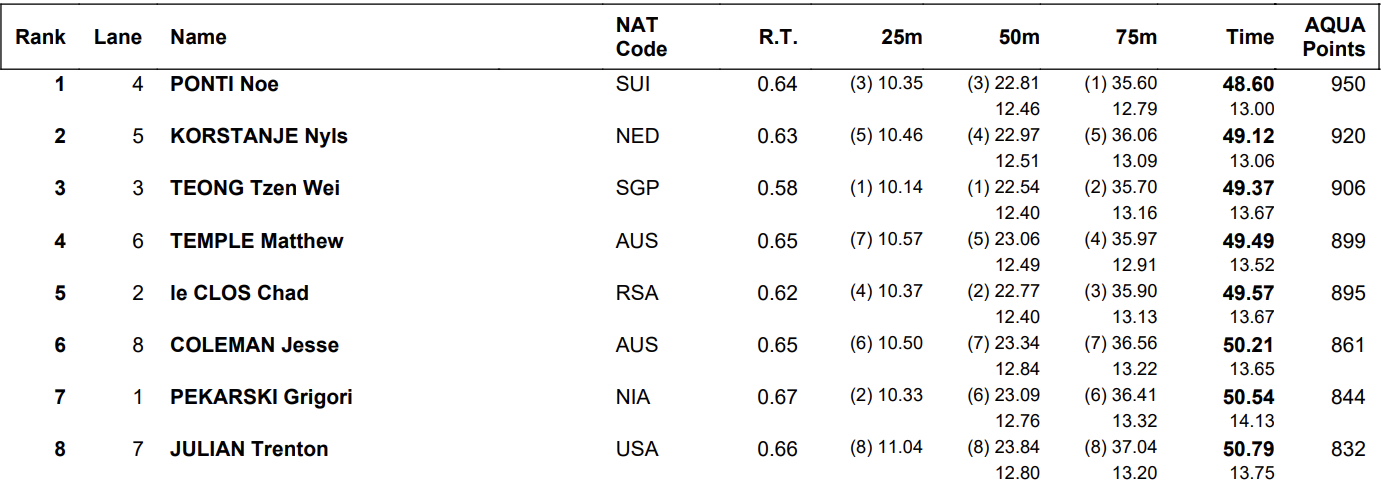Click the AQUA Points column header
The width and height of the screenshot is (1386, 488).
pyautogui.click(x=1334, y=37)
